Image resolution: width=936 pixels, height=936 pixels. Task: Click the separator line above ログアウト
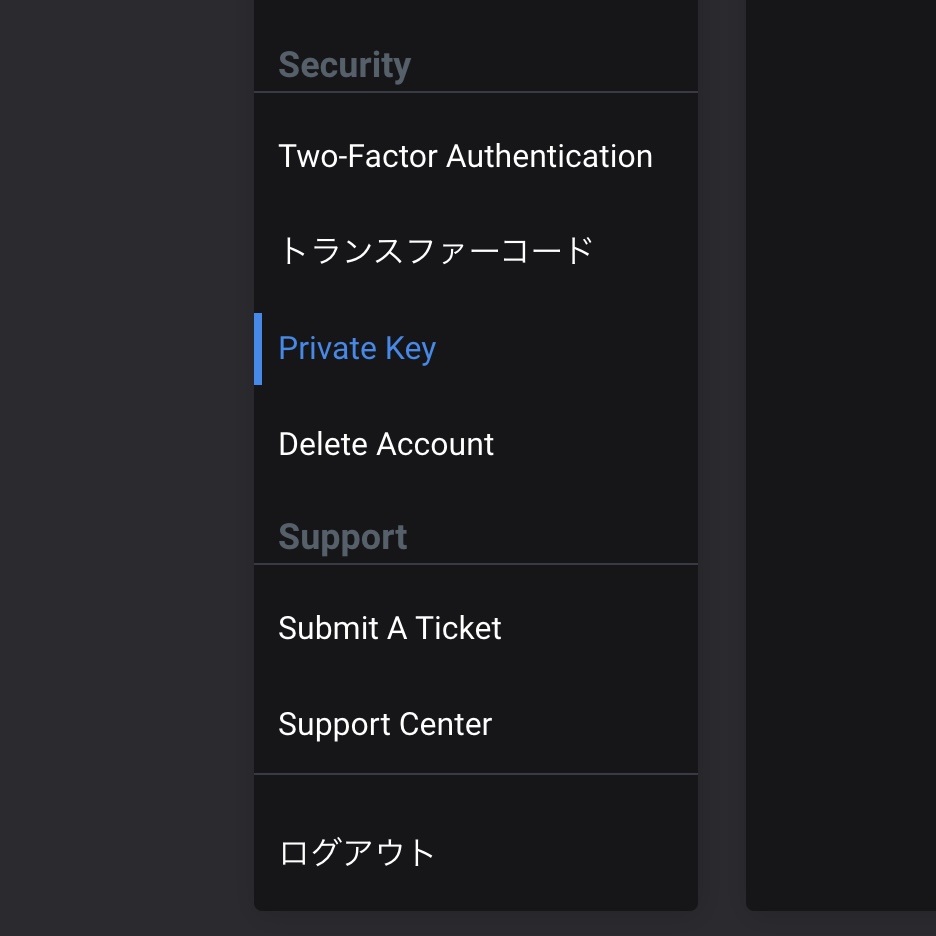point(476,774)
